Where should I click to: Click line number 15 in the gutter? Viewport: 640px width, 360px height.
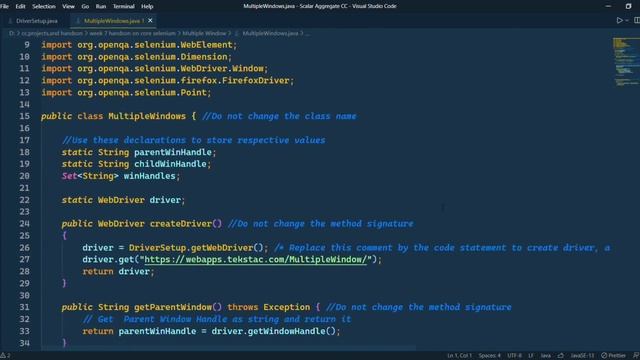(24, 116)
